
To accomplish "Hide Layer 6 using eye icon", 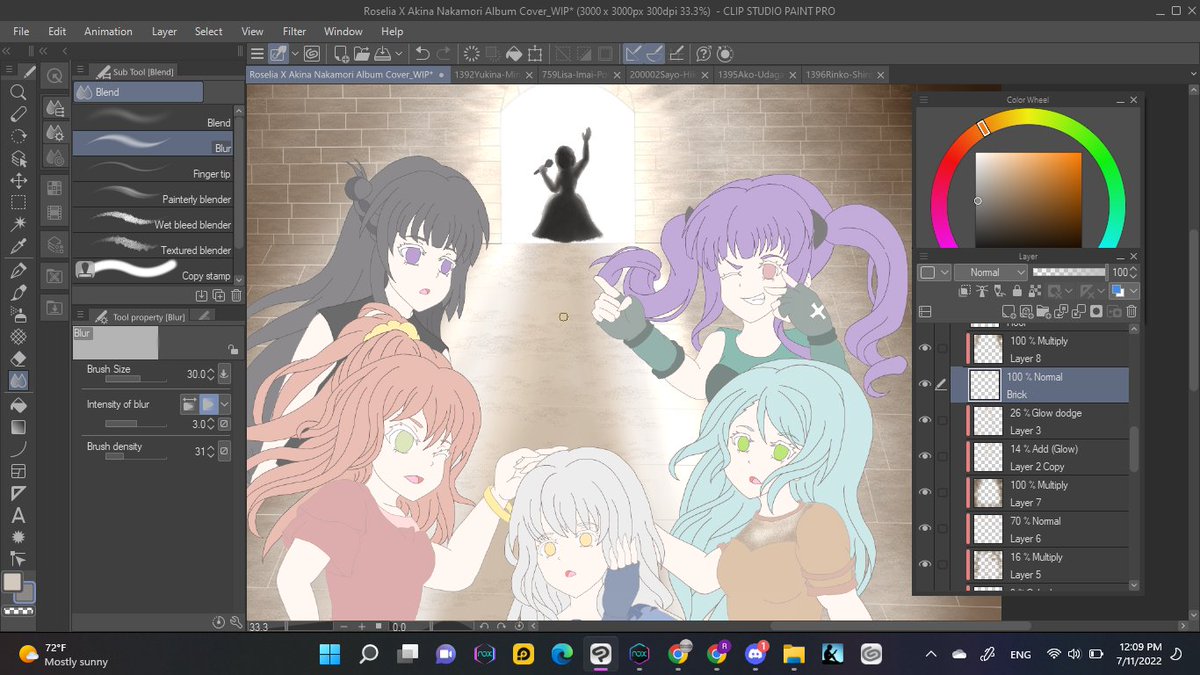I will coord(925,528).
